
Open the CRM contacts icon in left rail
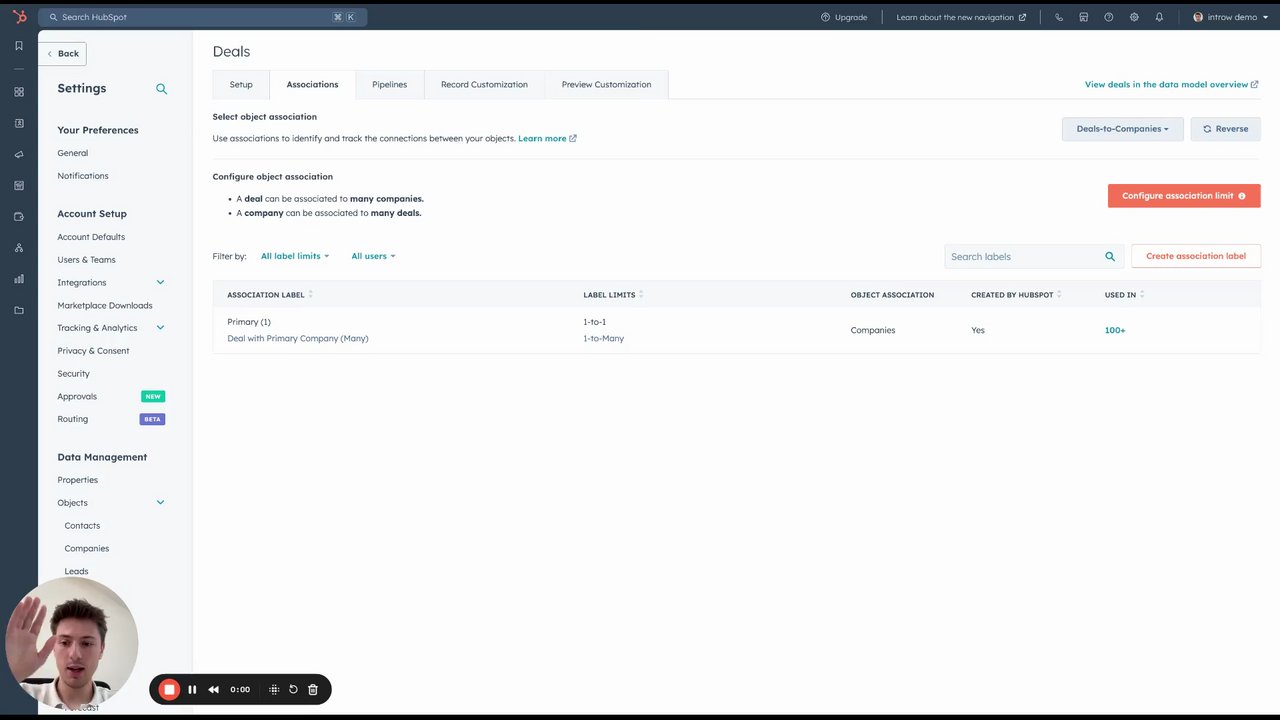pos(19,123)
